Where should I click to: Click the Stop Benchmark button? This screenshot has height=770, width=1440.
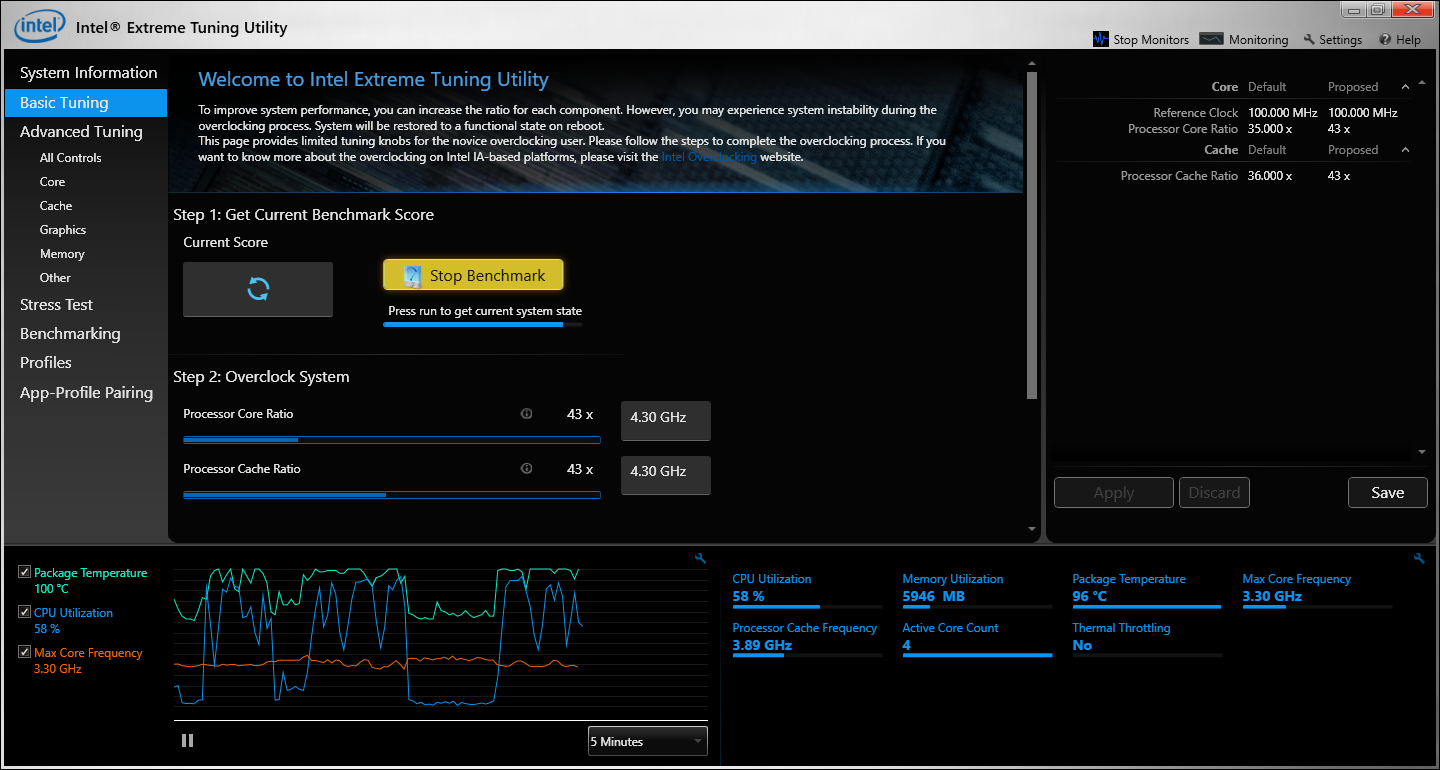(473, 275)
